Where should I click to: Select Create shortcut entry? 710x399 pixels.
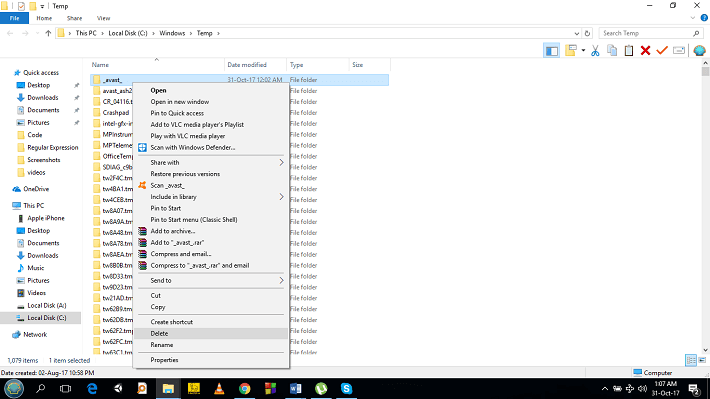point(211,322)
